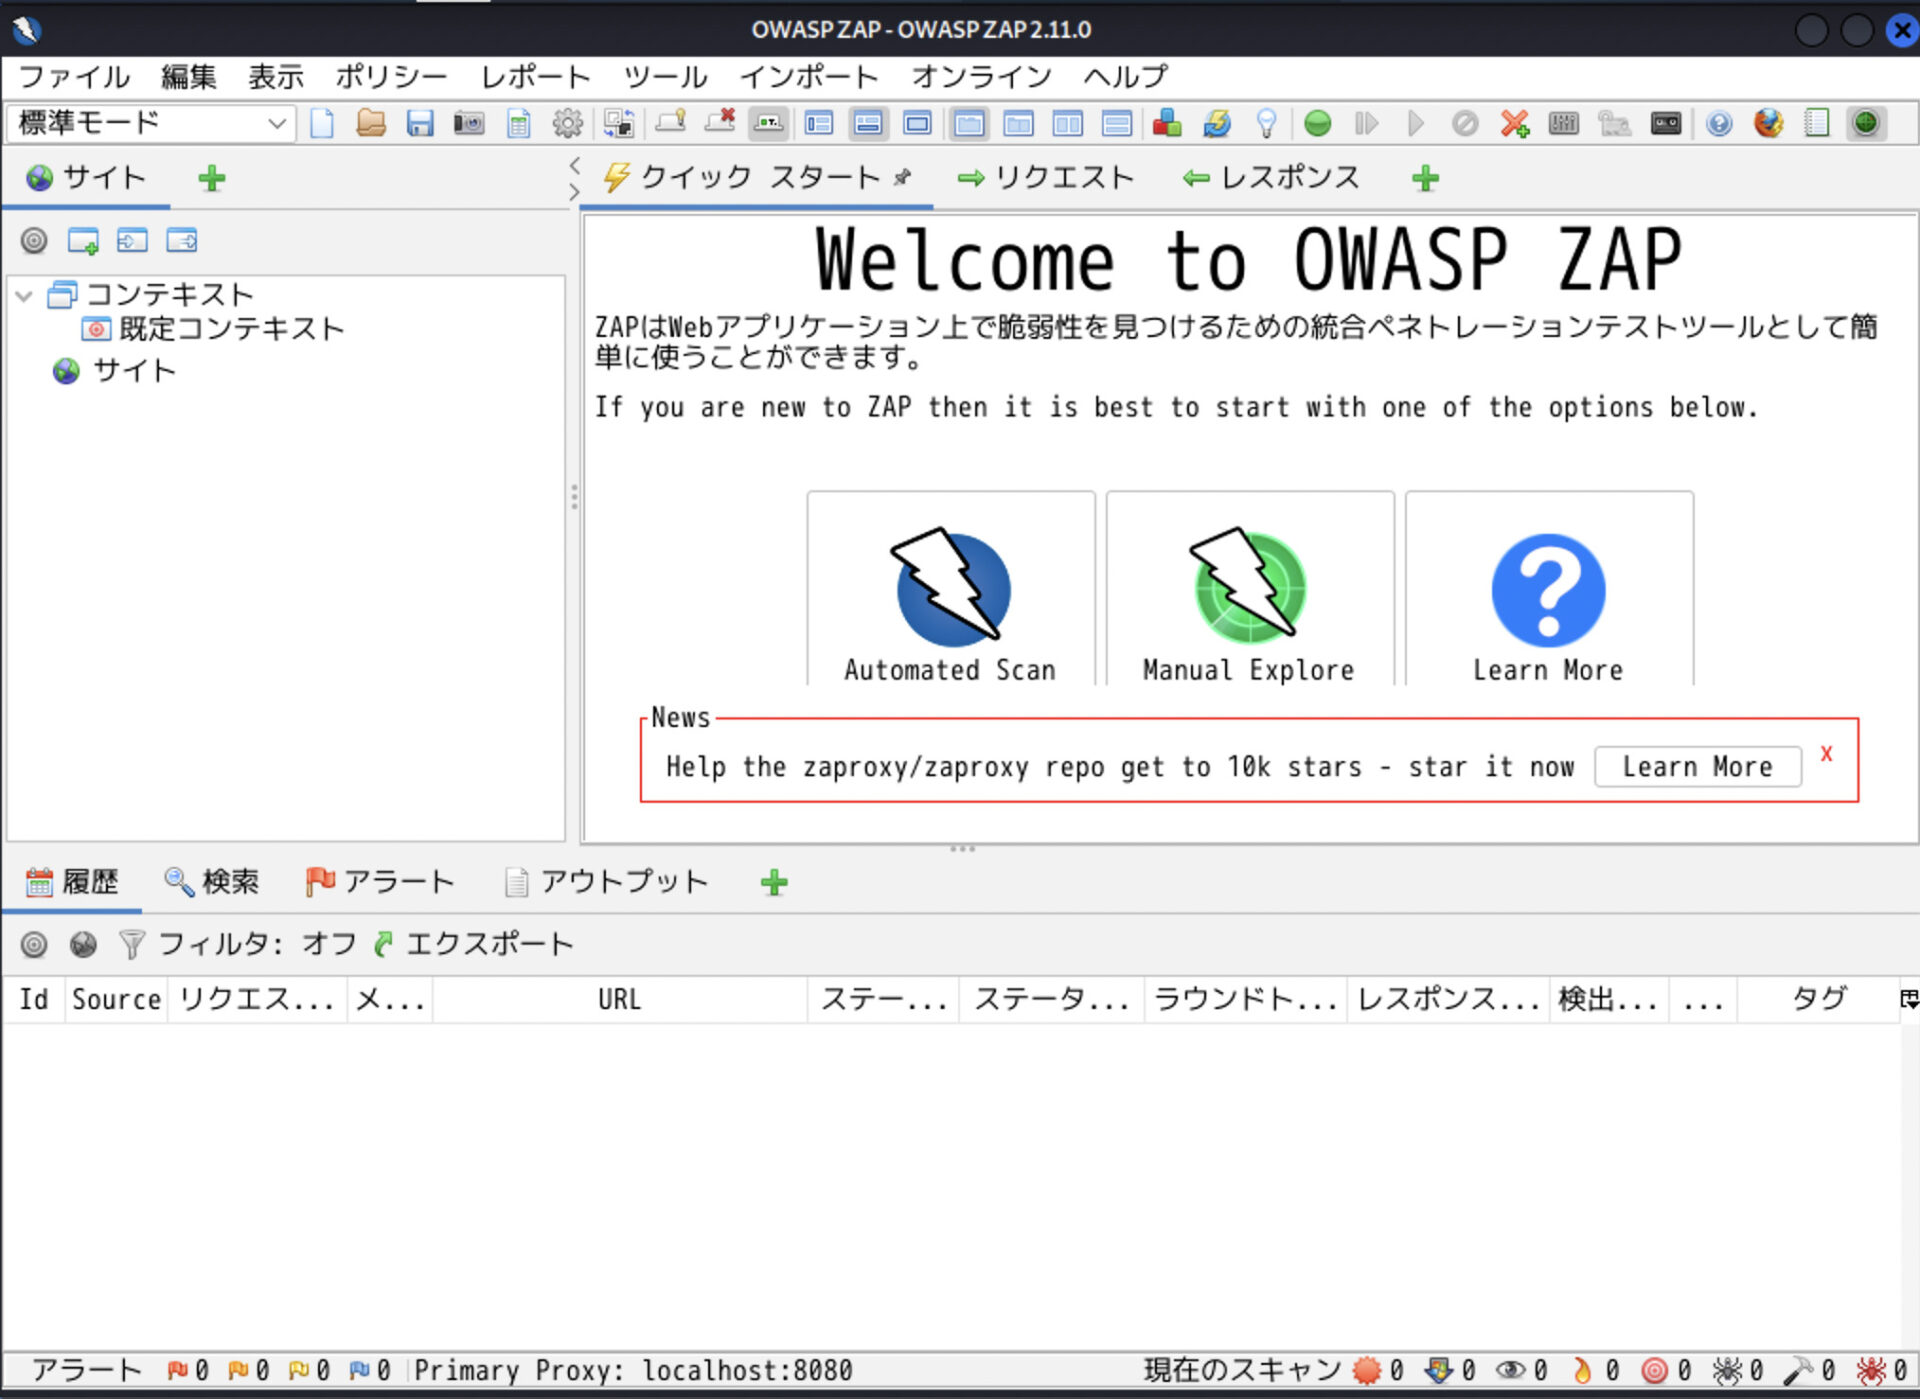
Task: Switch to the レスポンス tab
Action: point(1271,178)
